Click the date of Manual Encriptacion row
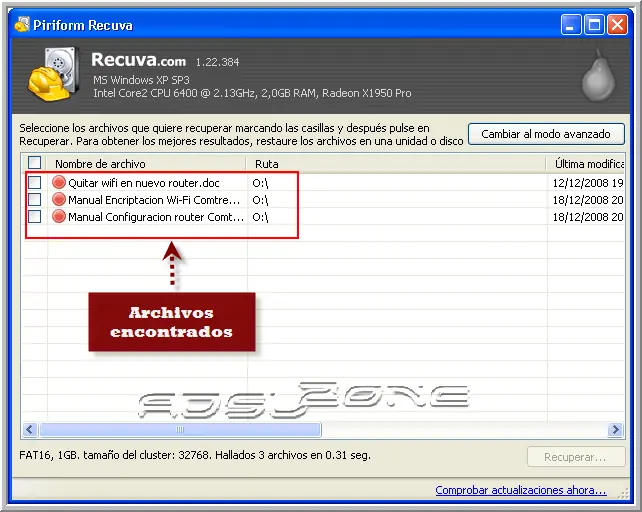This screenshot has width=642, height=512. 588,200
